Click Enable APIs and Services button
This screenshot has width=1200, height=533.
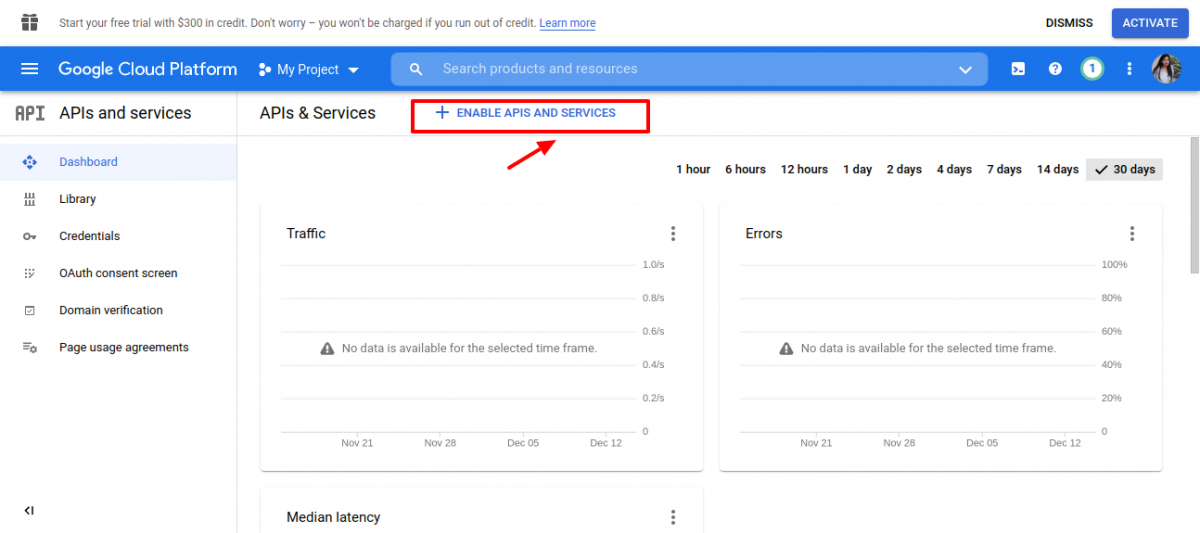[x=526, y=113]
